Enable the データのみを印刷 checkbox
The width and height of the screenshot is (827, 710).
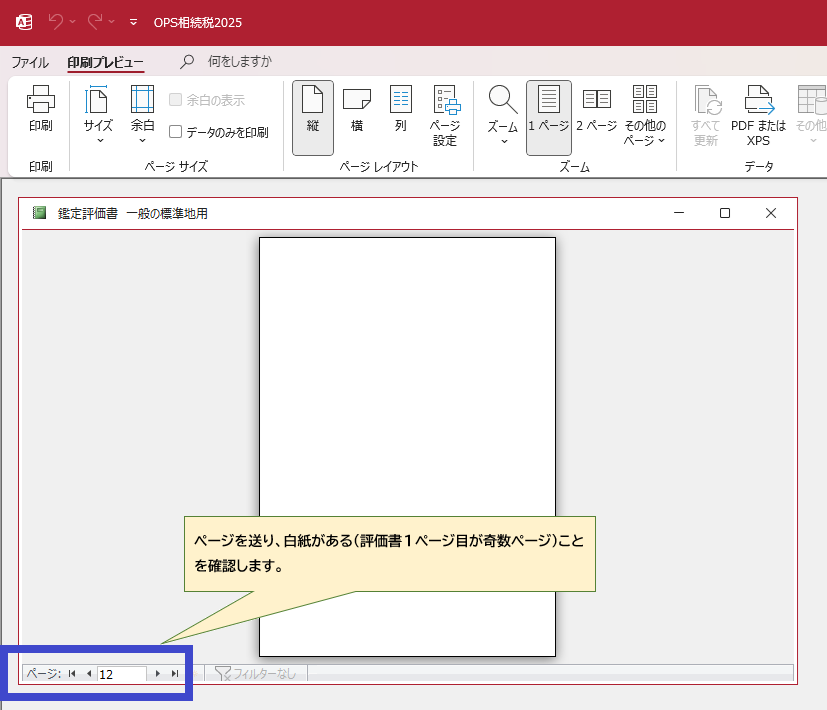click(176, 131)
